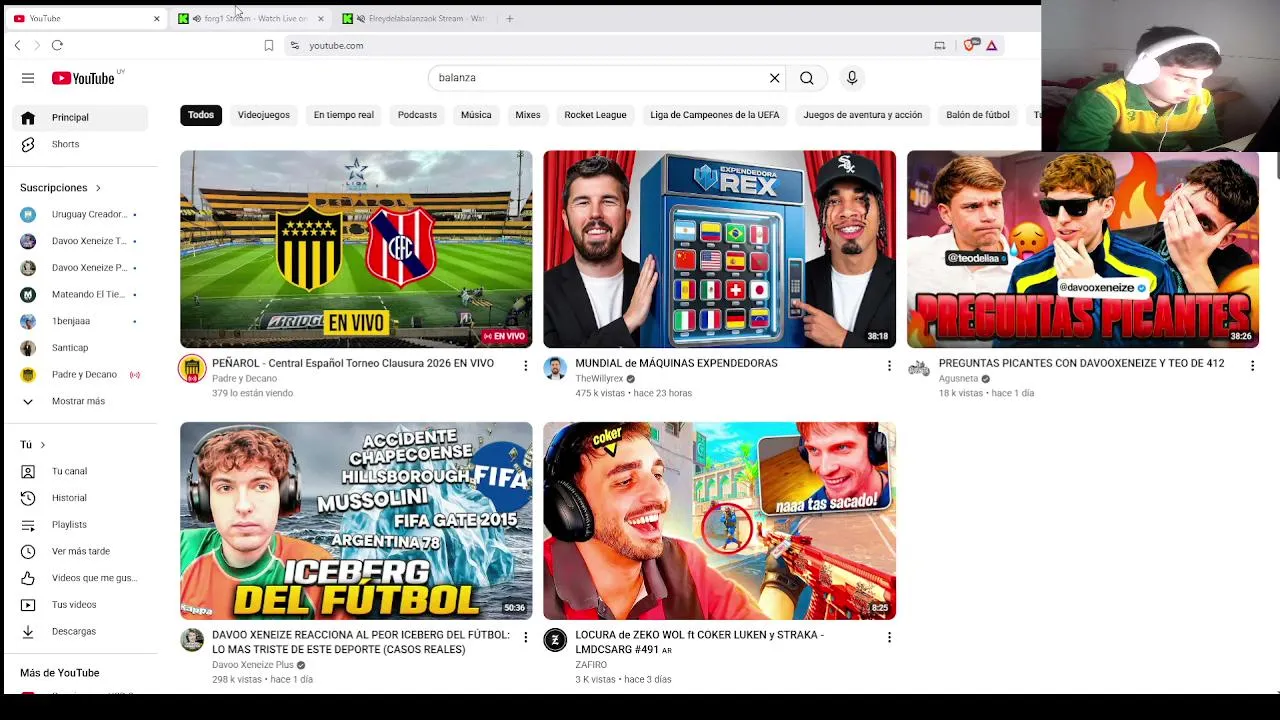Go back with the browser back arrow
The image size is (1280, 720).
tap(17, 45)
